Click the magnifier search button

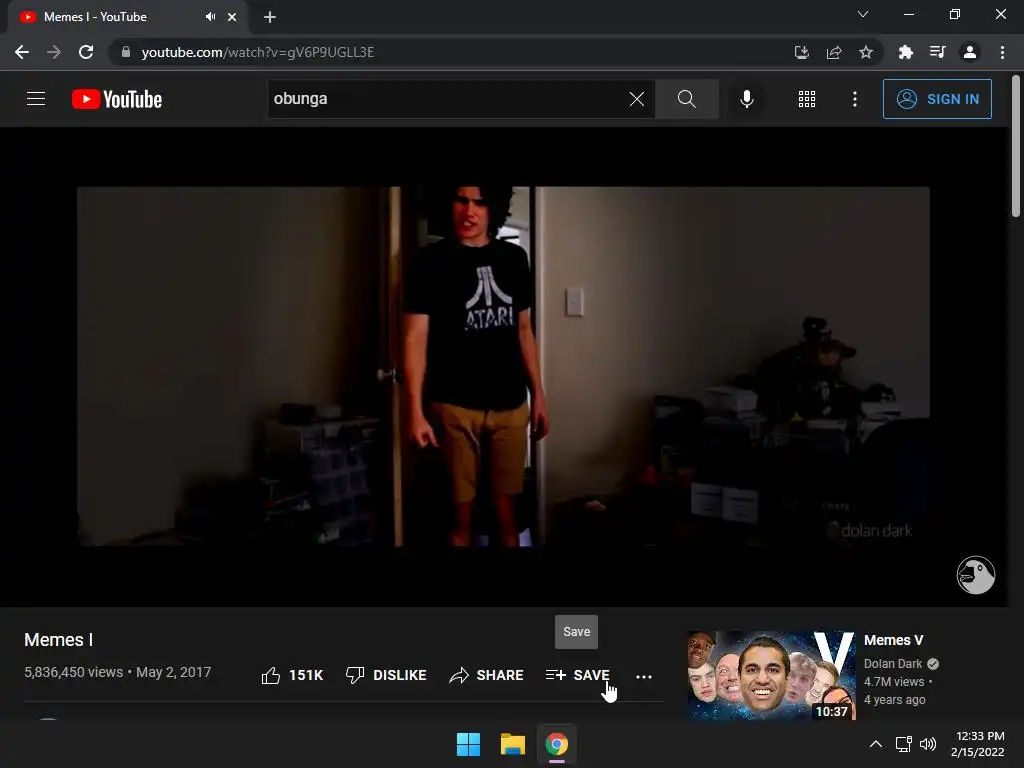[x=686, y=99]
